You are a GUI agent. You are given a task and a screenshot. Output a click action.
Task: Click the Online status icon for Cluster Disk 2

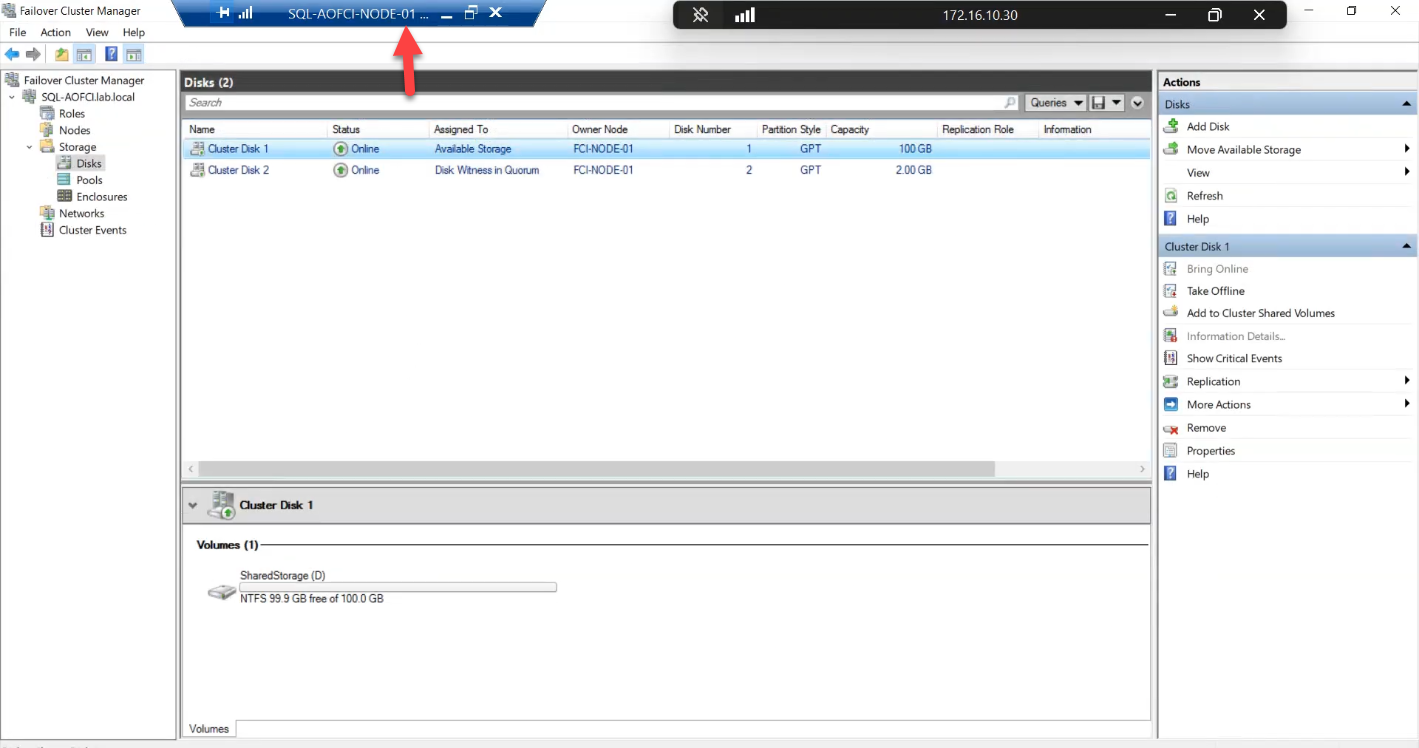(x=341, y=170)
